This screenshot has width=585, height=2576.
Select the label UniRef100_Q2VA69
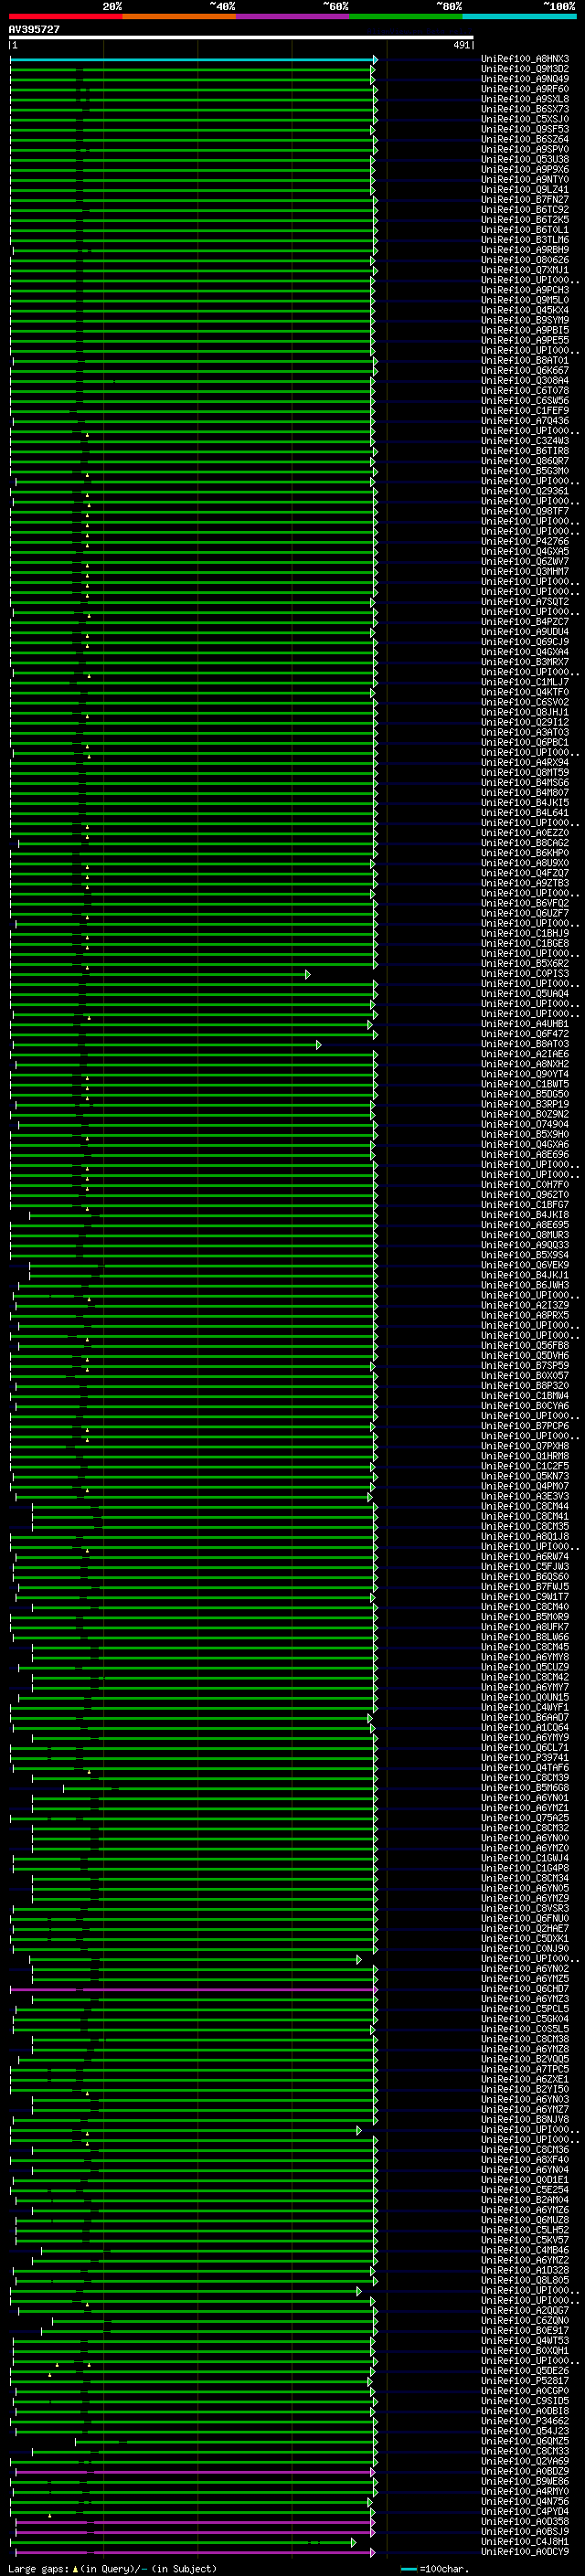(525, 2461)
